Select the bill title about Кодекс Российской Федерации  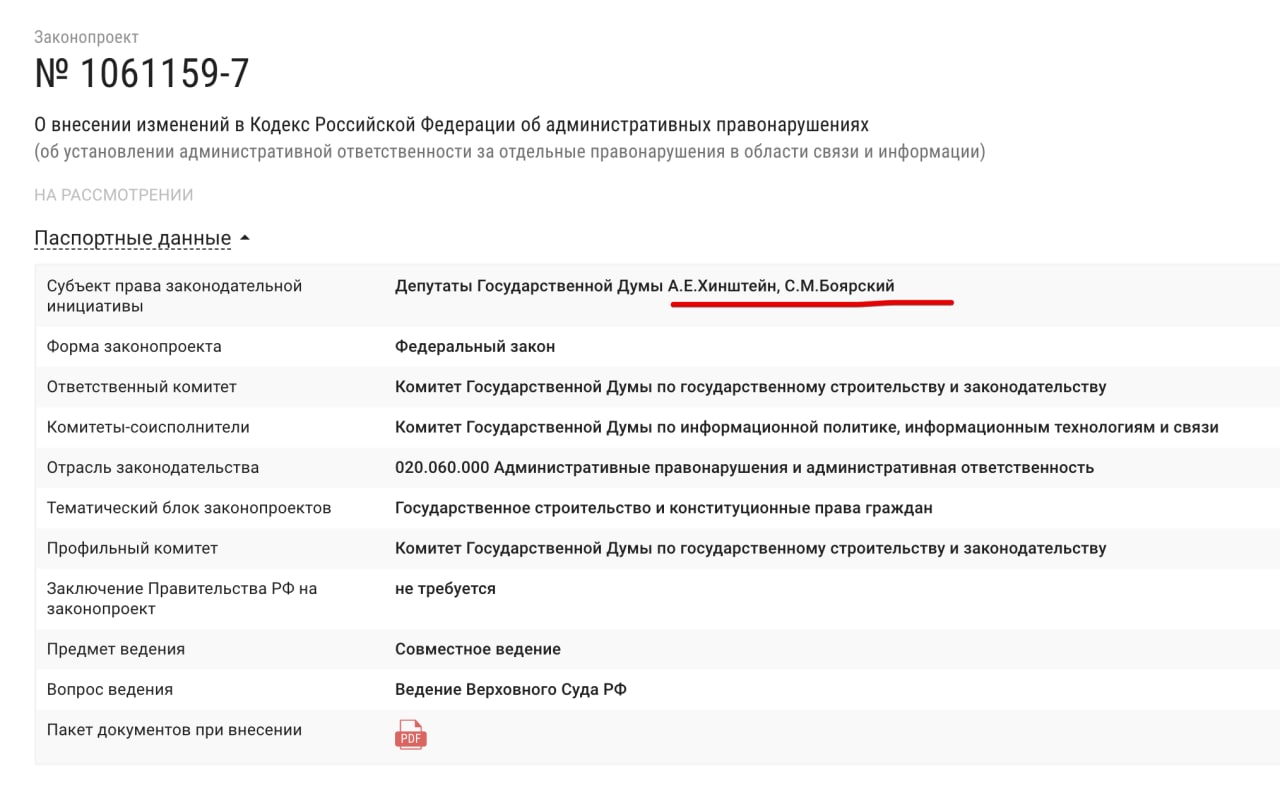(452, 125)
